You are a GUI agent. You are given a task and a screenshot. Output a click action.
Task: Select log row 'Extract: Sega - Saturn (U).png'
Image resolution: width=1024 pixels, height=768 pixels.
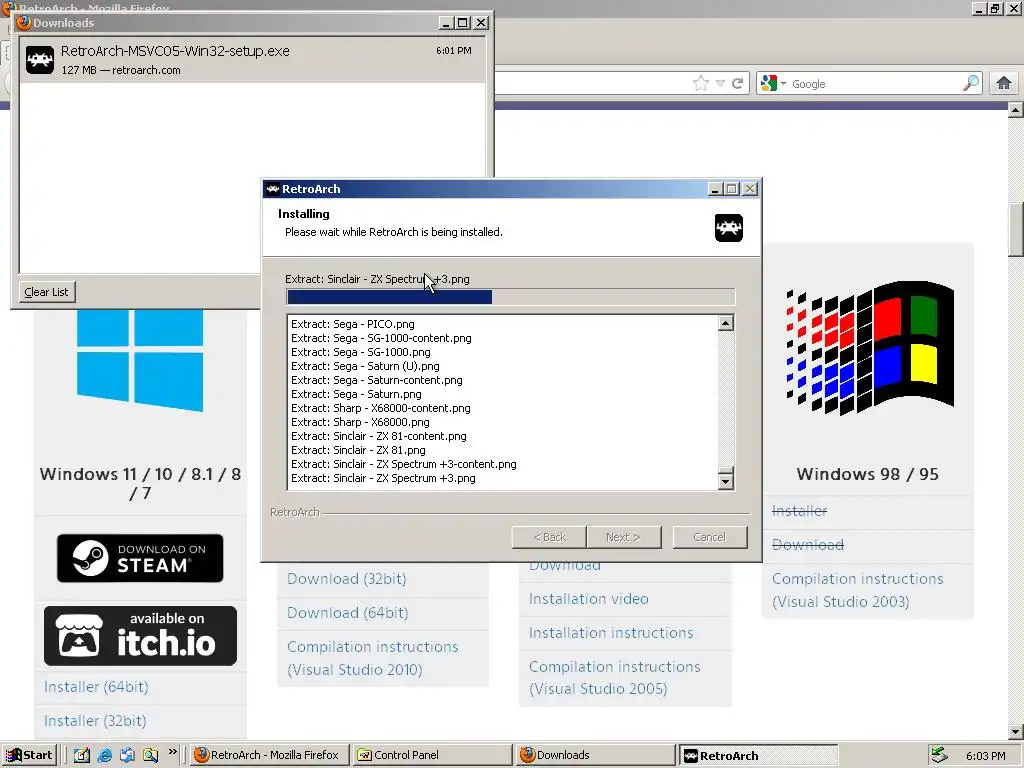[x=365, y=366]
